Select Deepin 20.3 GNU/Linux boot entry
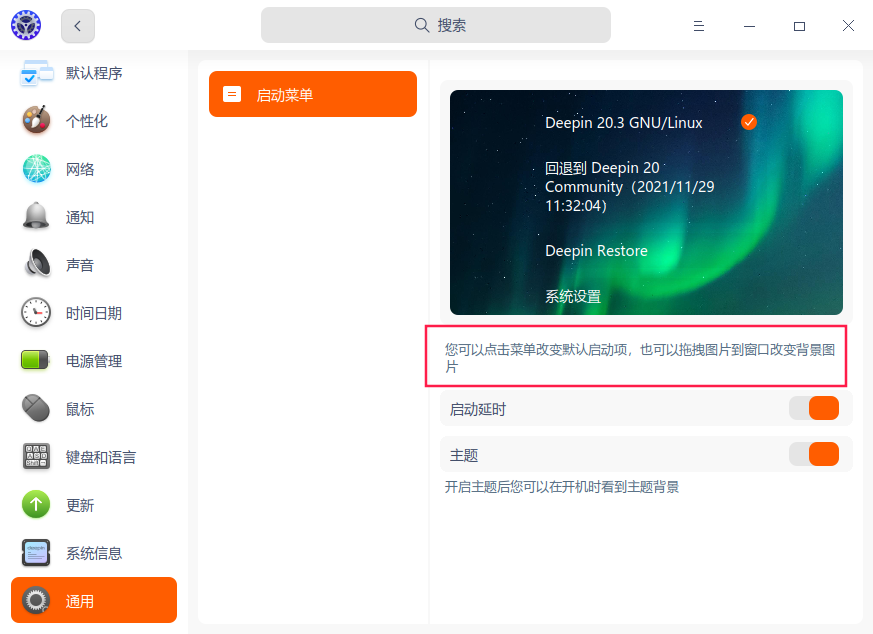Screen dimensions: 873x634 point(624,122)
